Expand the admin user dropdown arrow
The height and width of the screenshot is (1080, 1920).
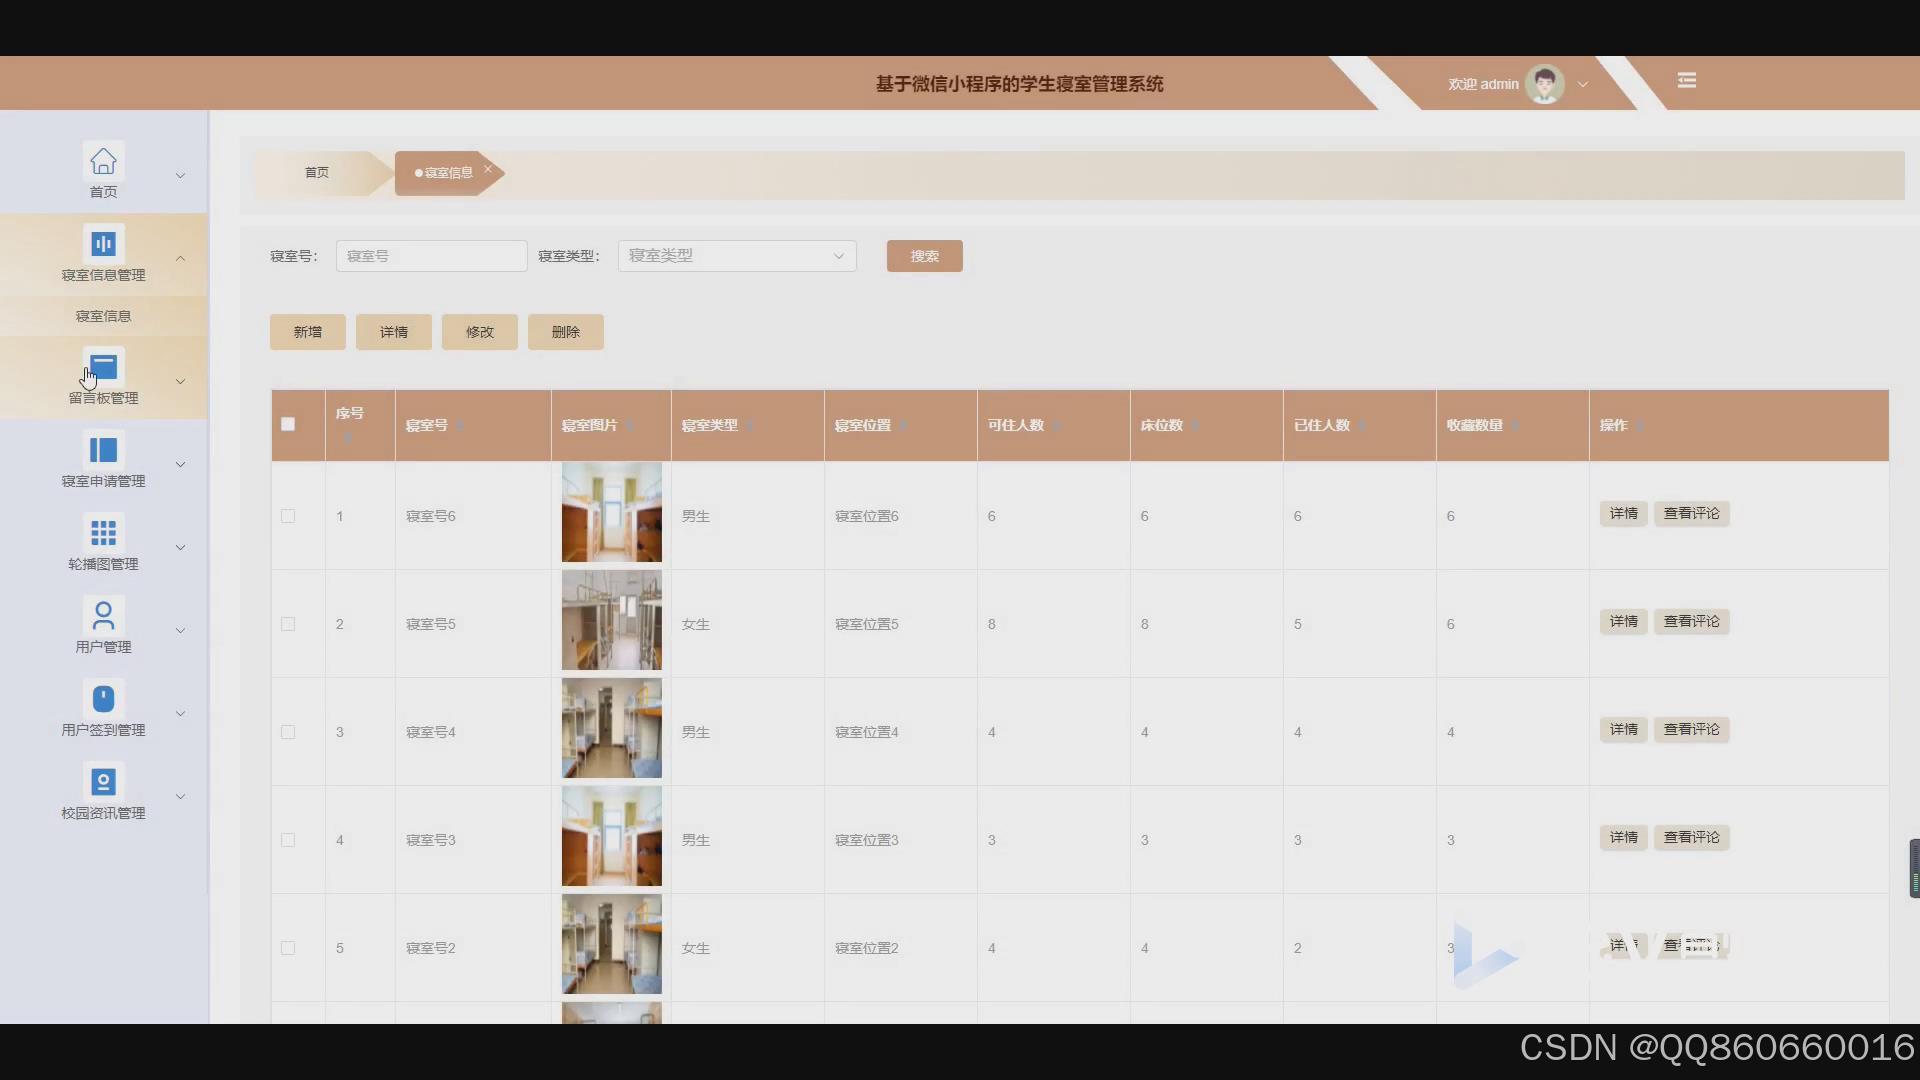(x=1583, y=85)
